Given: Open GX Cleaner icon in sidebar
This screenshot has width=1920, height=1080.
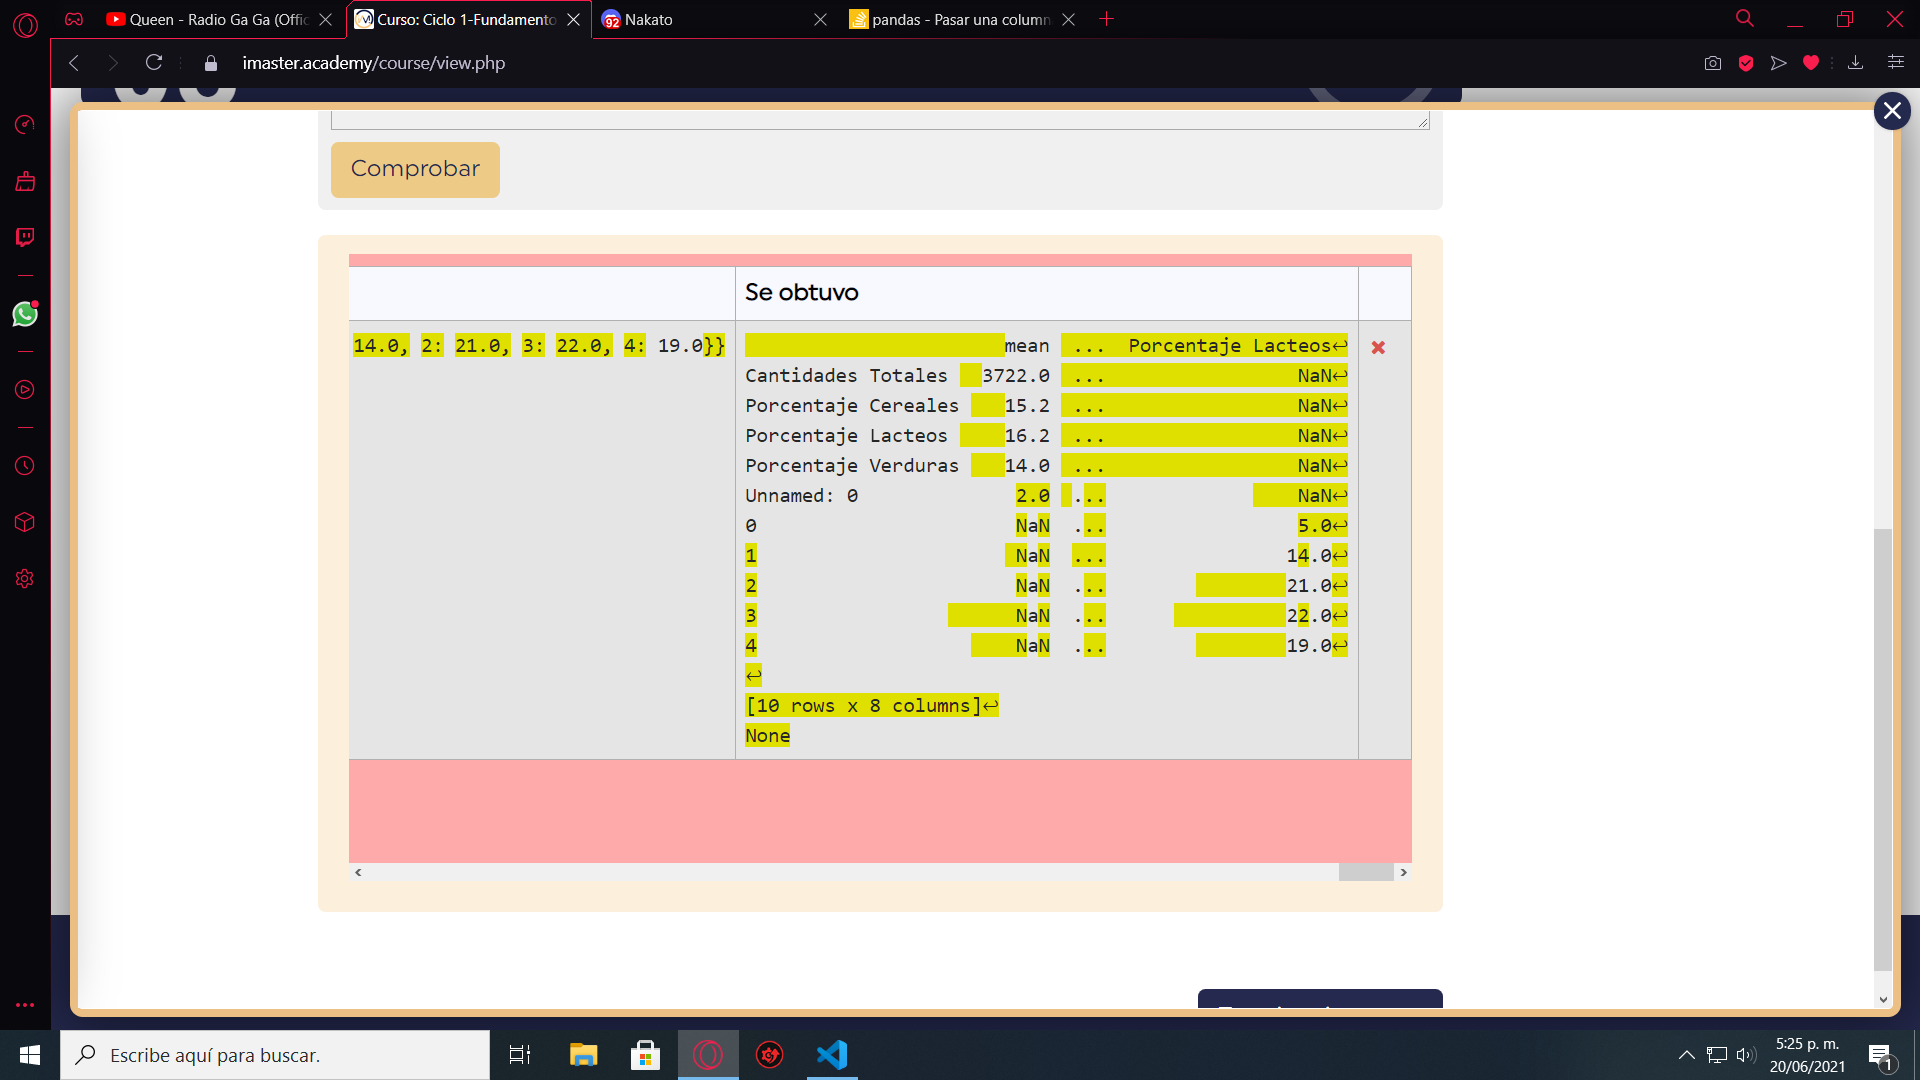Looking at the screenshot, I should pyautogui.click(x=25, y=181).
